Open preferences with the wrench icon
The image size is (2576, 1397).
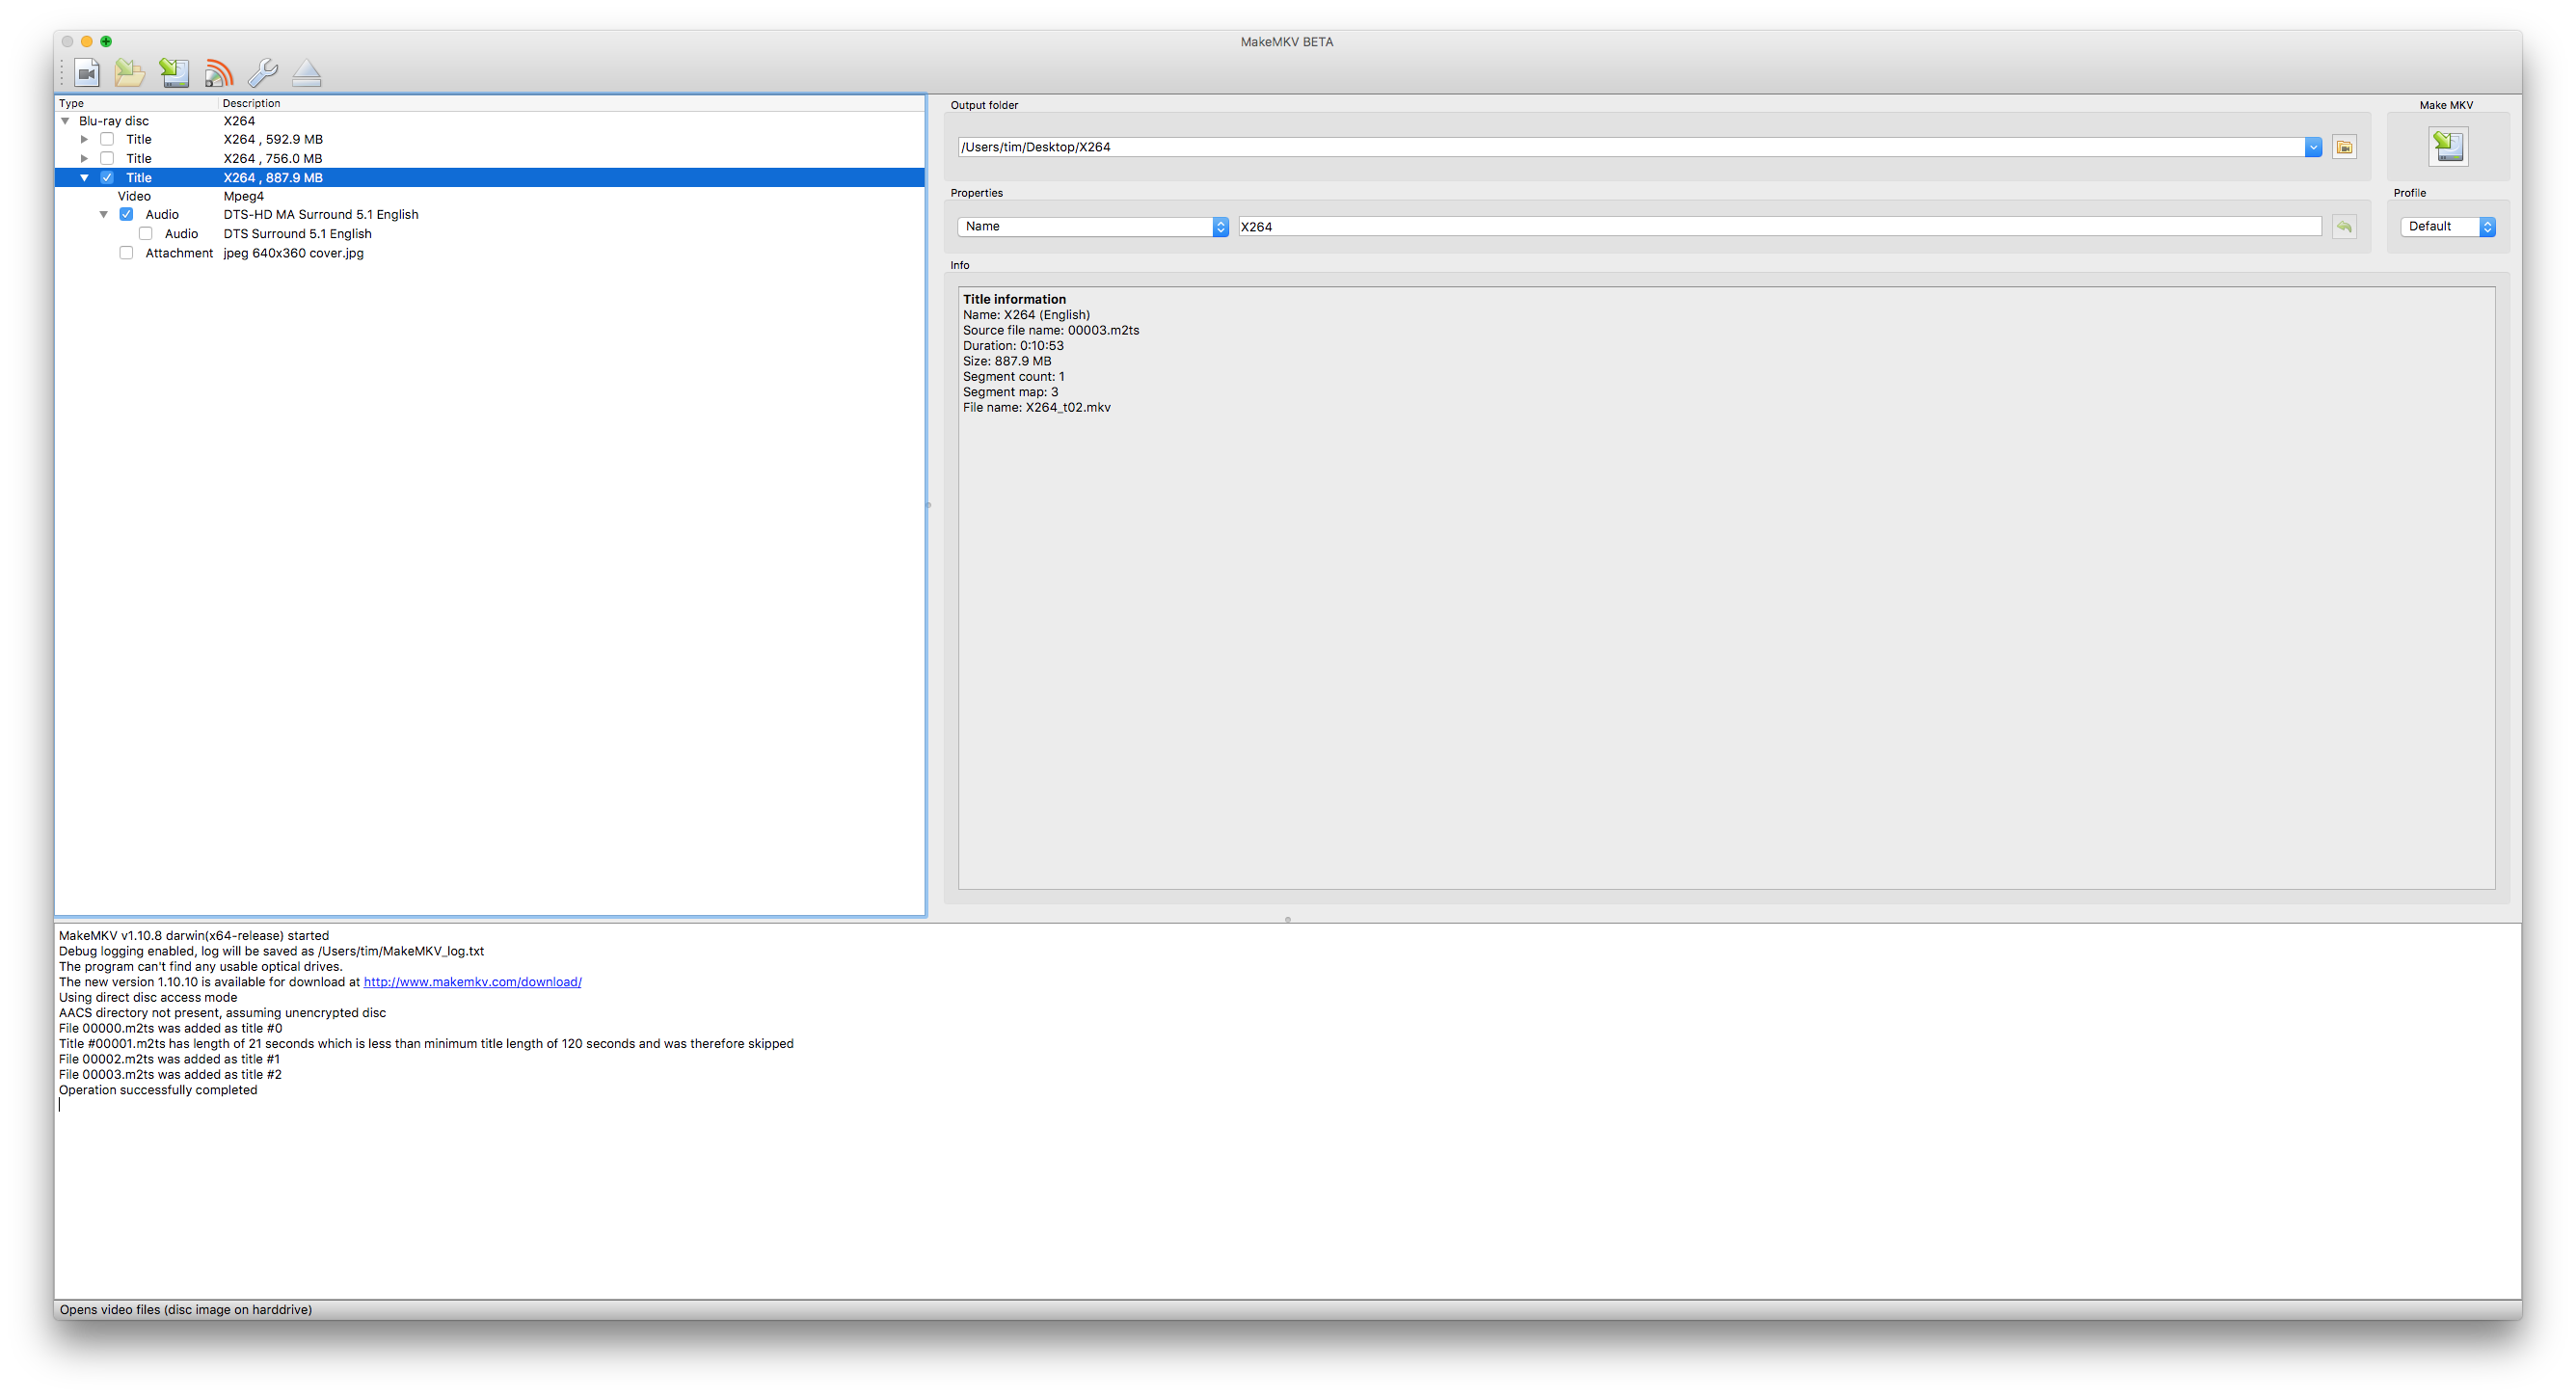(263, 73)
